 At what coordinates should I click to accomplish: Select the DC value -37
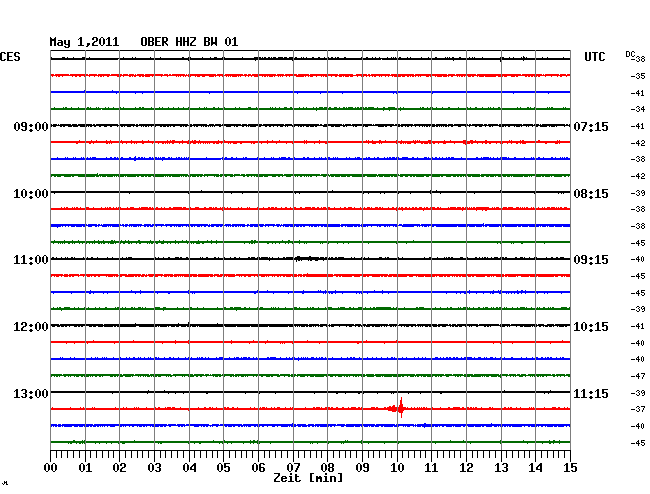pos(638,409)
